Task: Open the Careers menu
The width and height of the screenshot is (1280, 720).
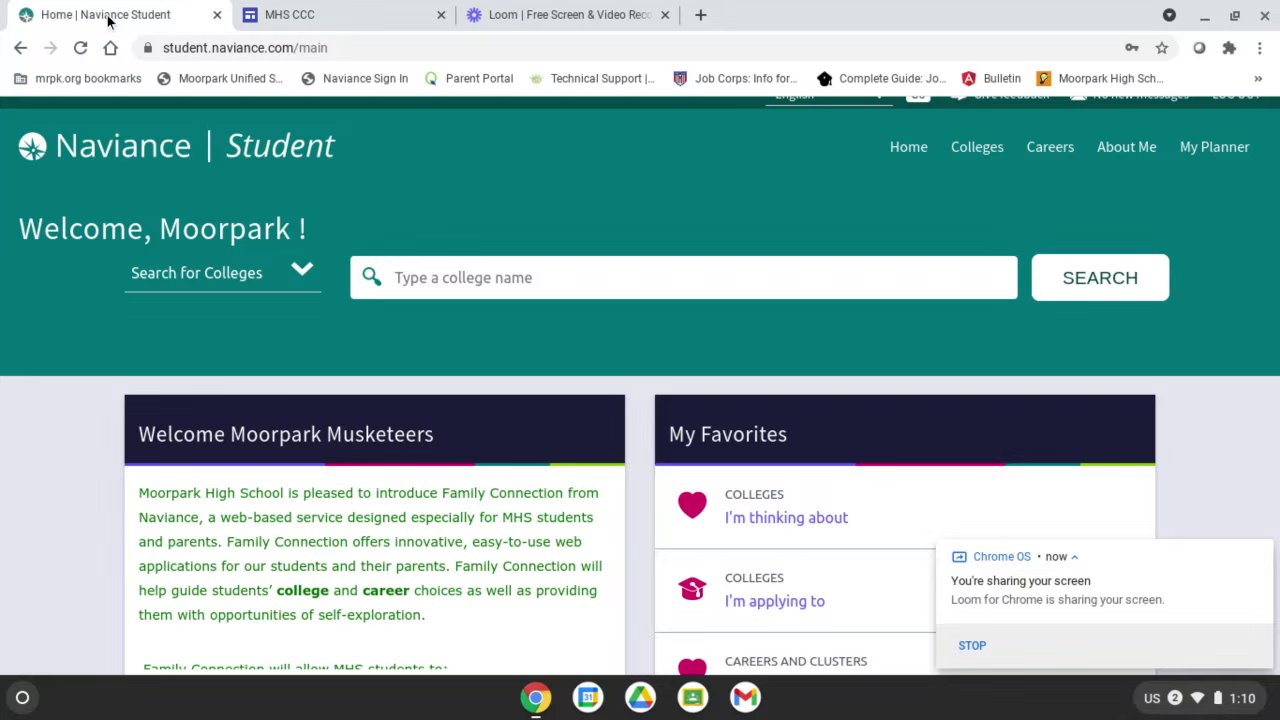Action: 1050,147
